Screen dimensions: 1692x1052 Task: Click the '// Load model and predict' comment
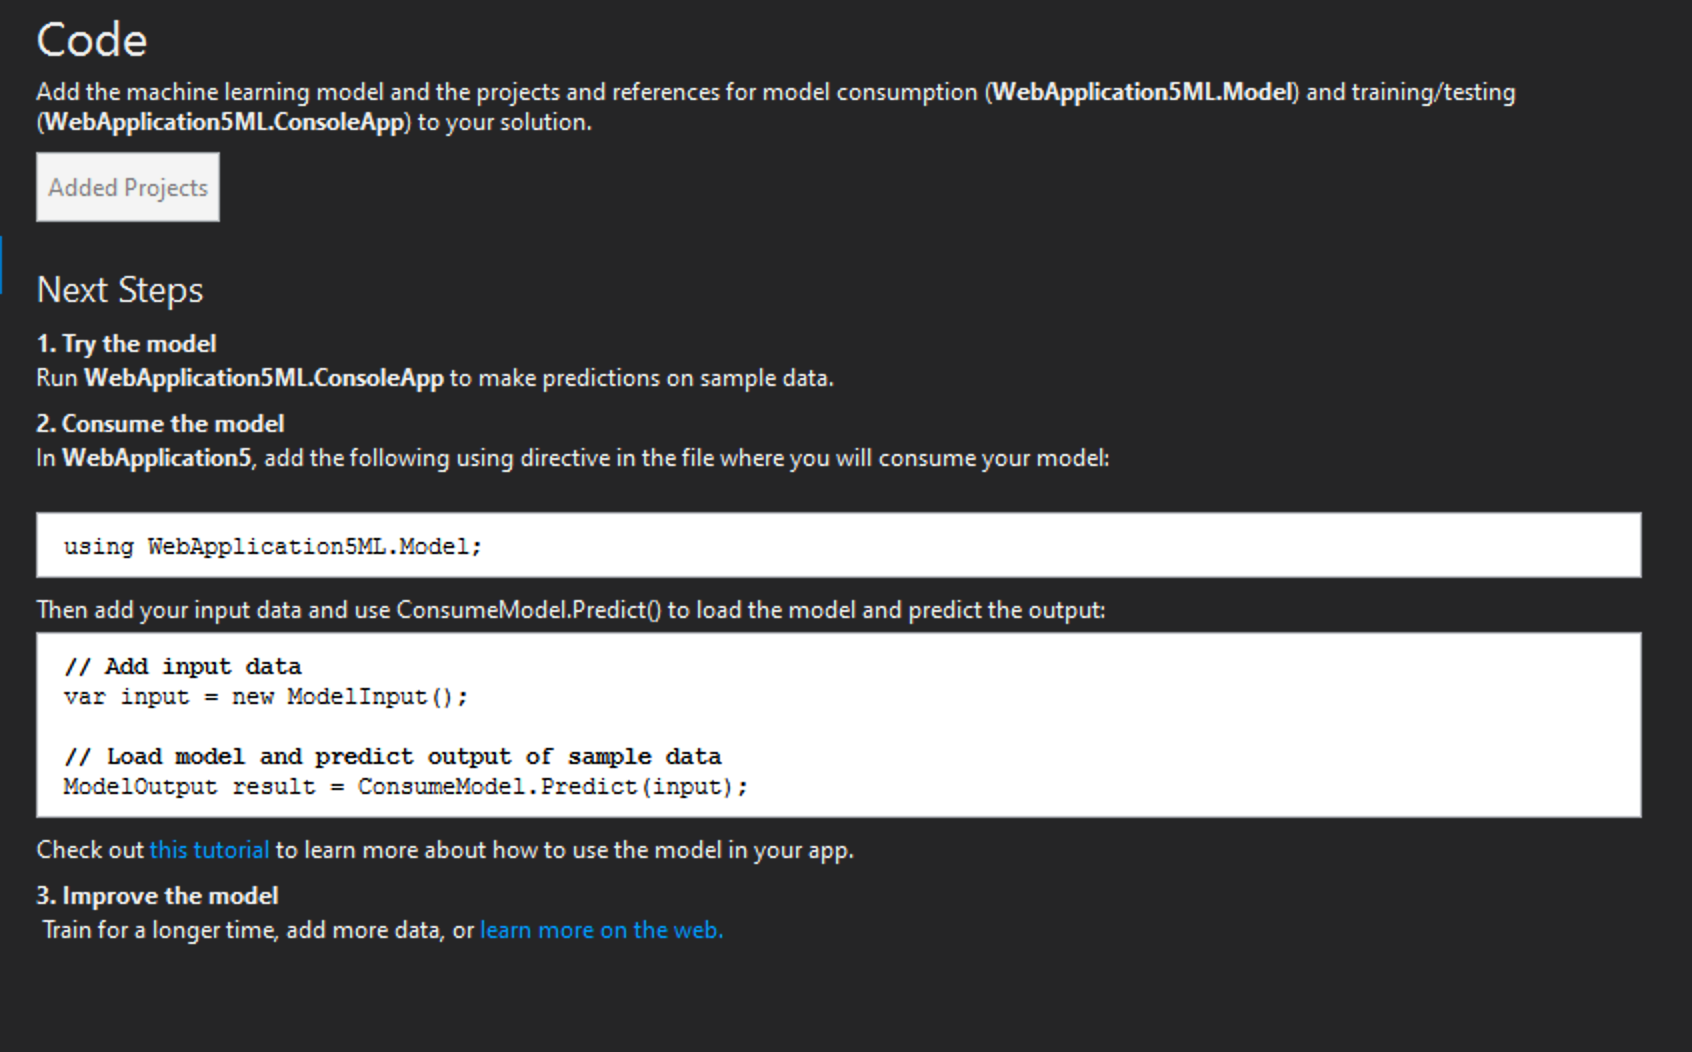[390, 756]
